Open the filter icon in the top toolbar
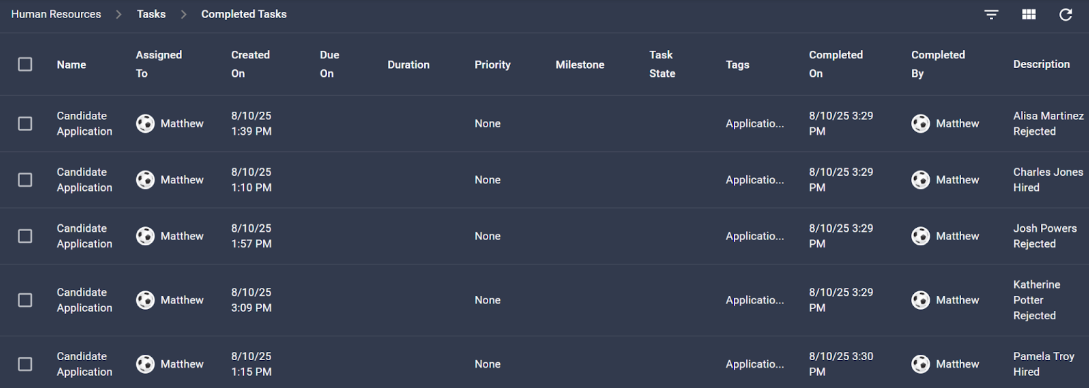This screenshot has height=388, width=1089. click(991, 15)
